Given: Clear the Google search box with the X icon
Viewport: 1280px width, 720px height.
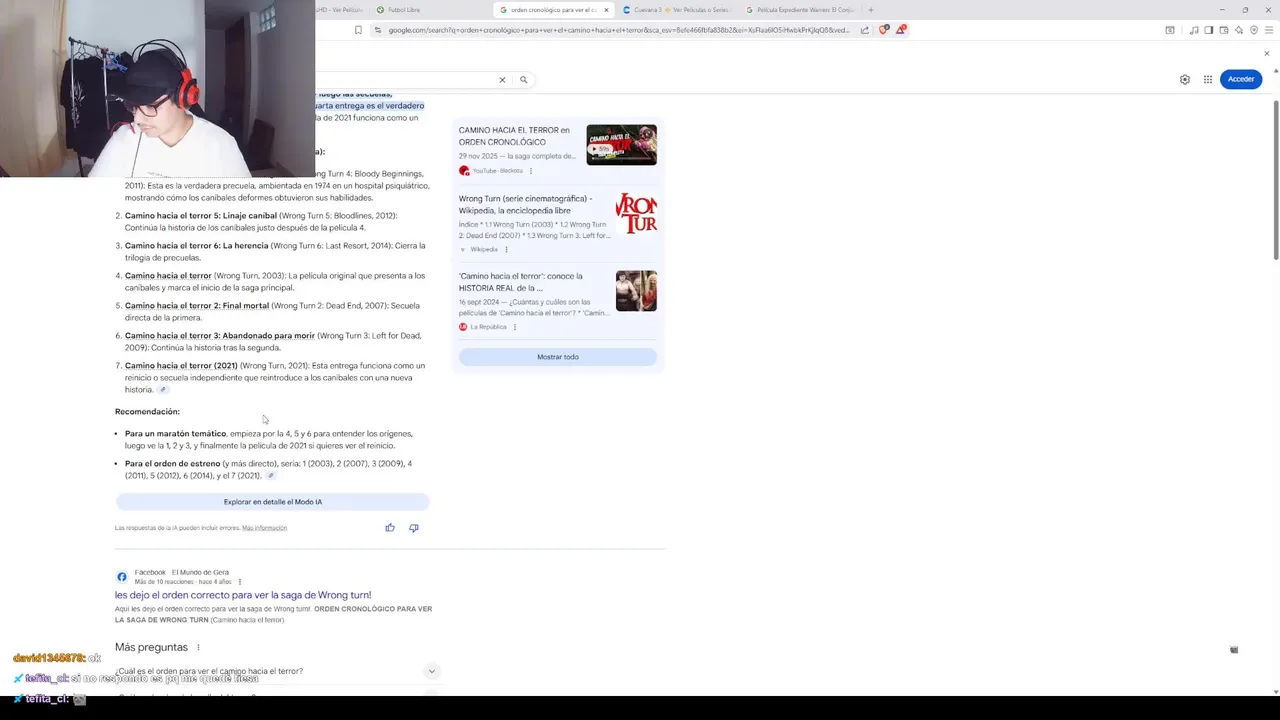Looking at the screenshot, I should point(502,80).
